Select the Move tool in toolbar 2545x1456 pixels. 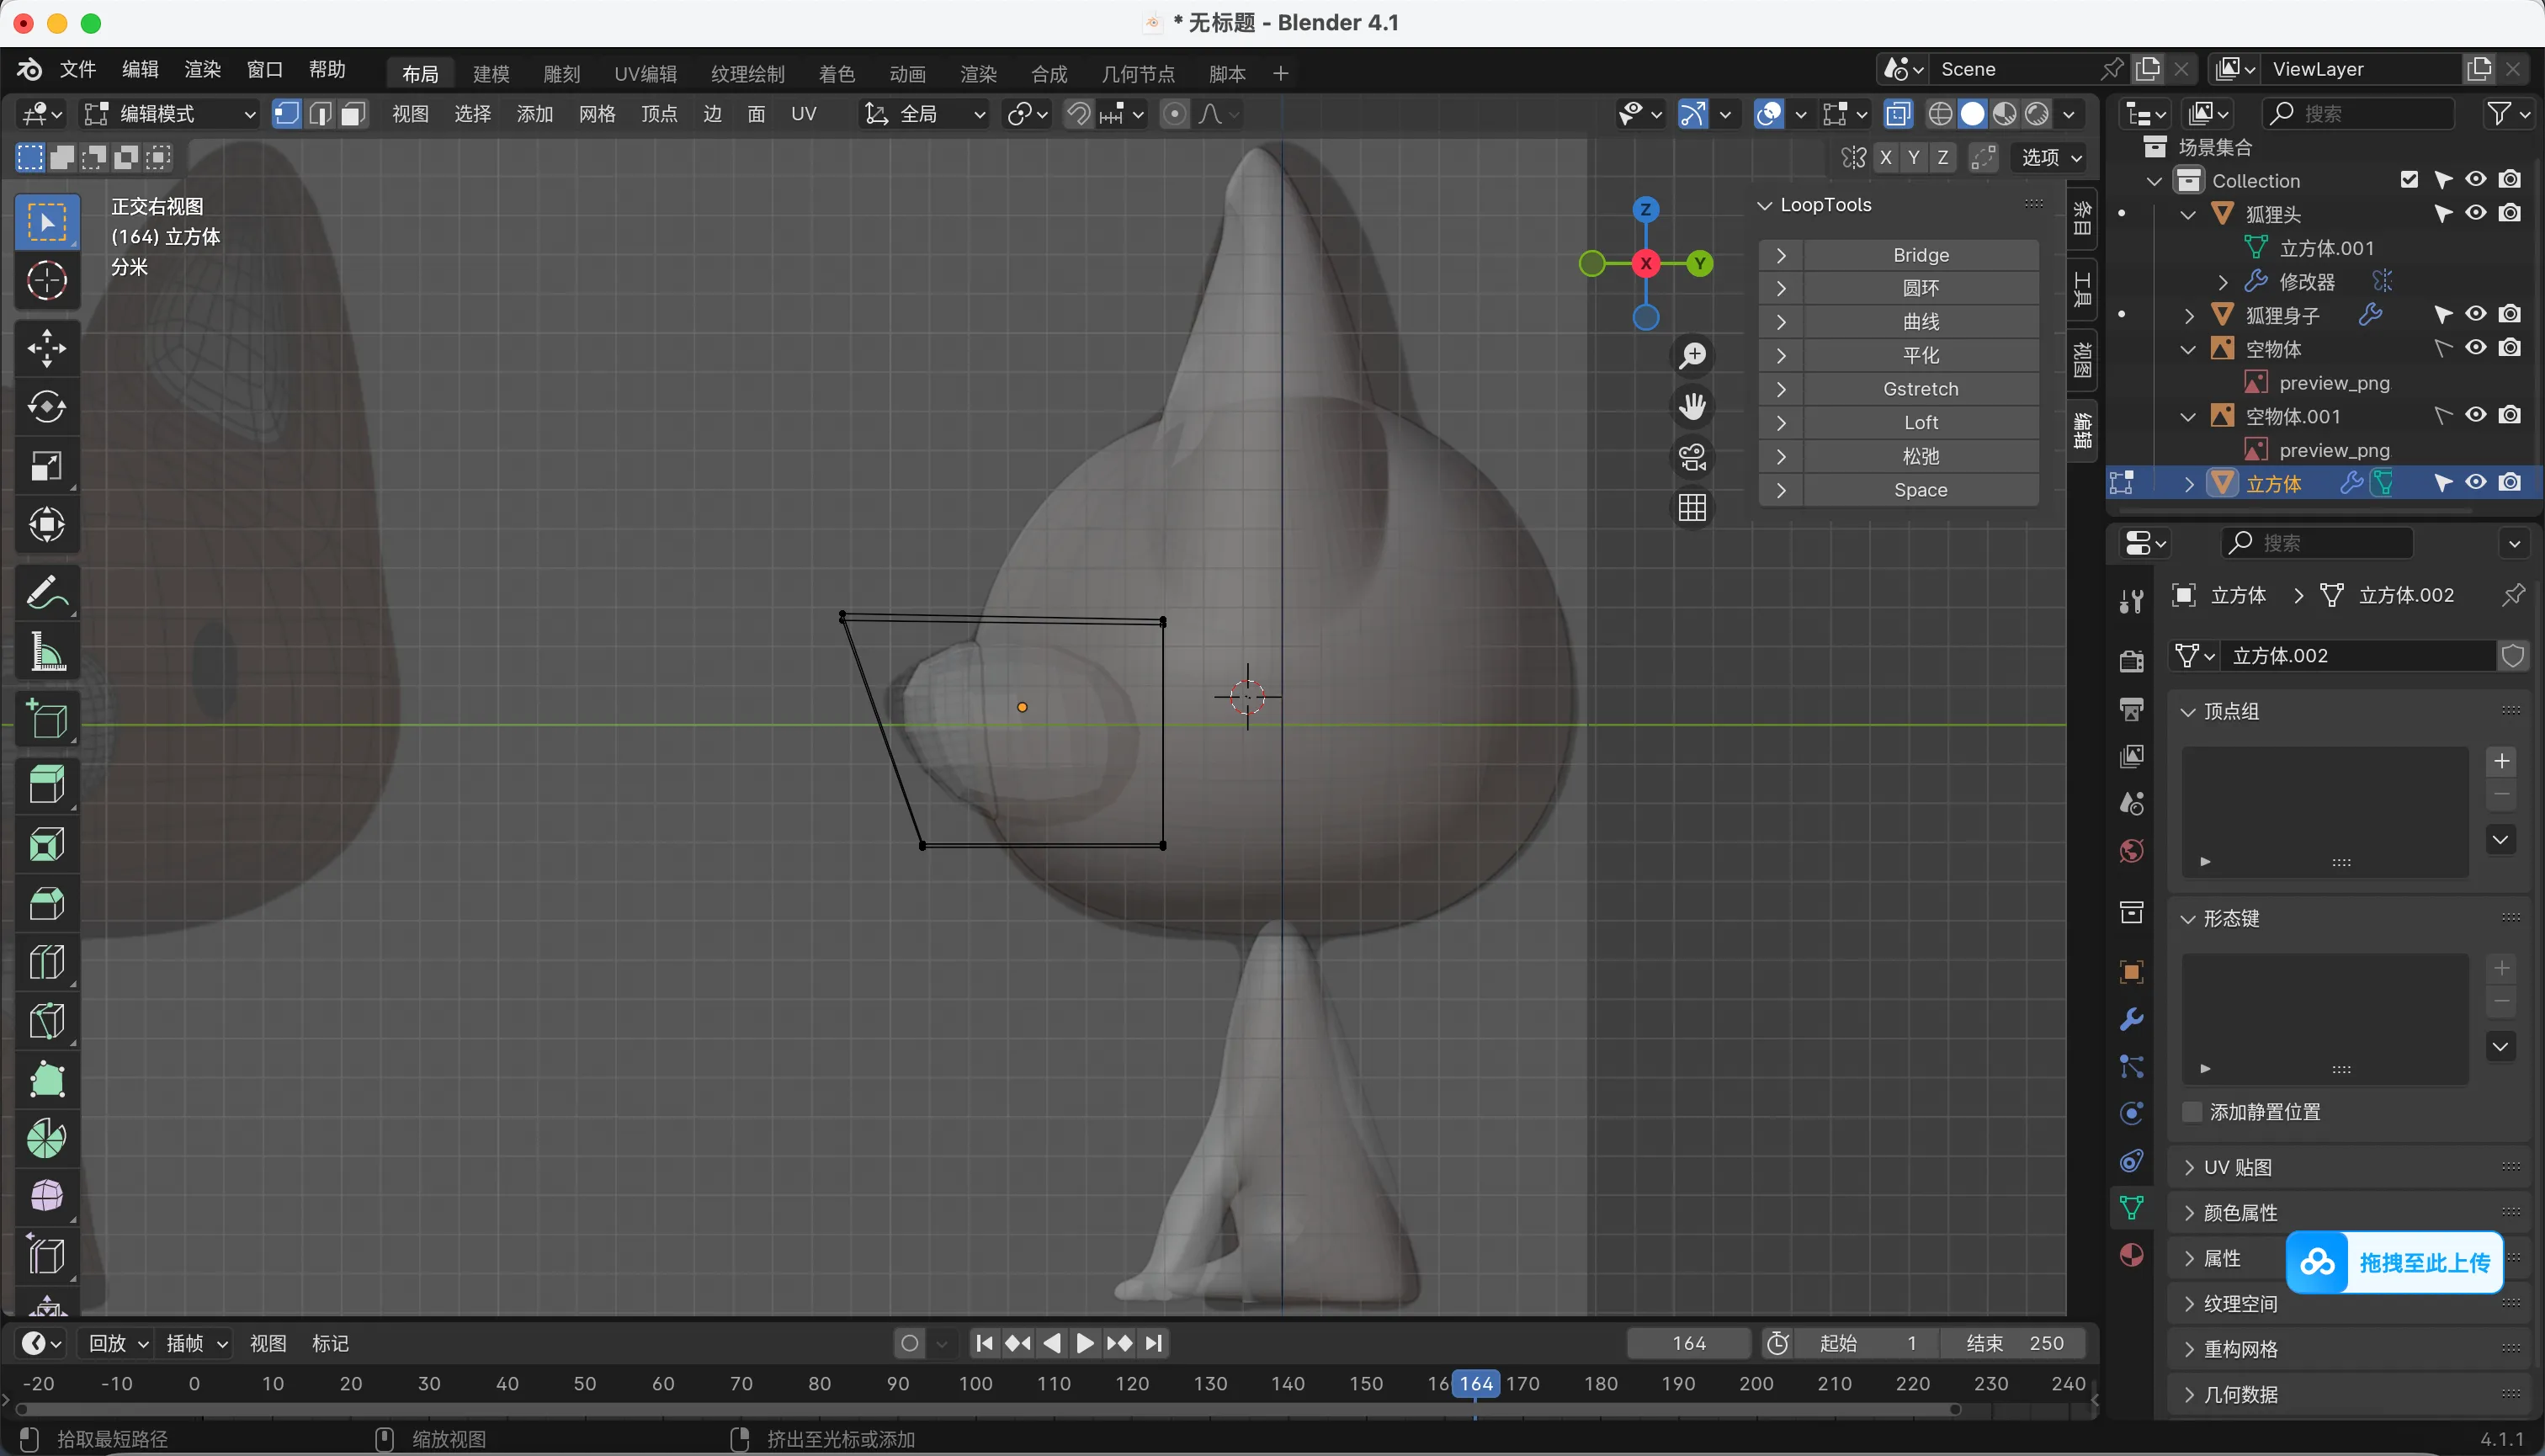(x=46, y=347)
